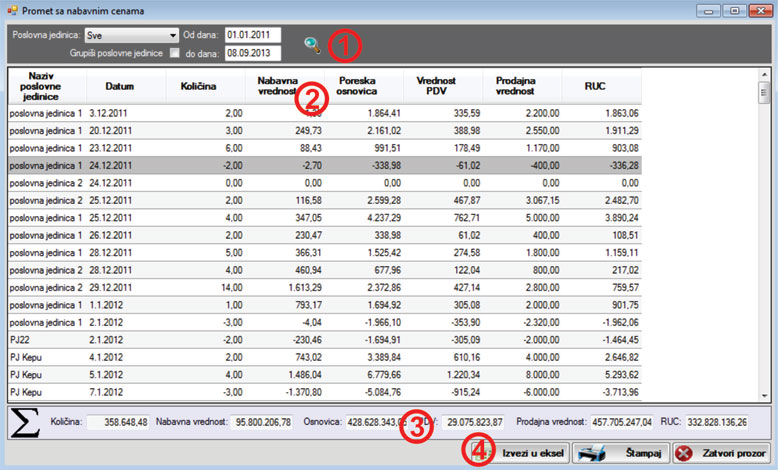Image resolution: width=778 pixels, height=470 pixels.
Task: Click the Nabavna vrednost total 95.800.206,78
Action: (x=262, y=422)
